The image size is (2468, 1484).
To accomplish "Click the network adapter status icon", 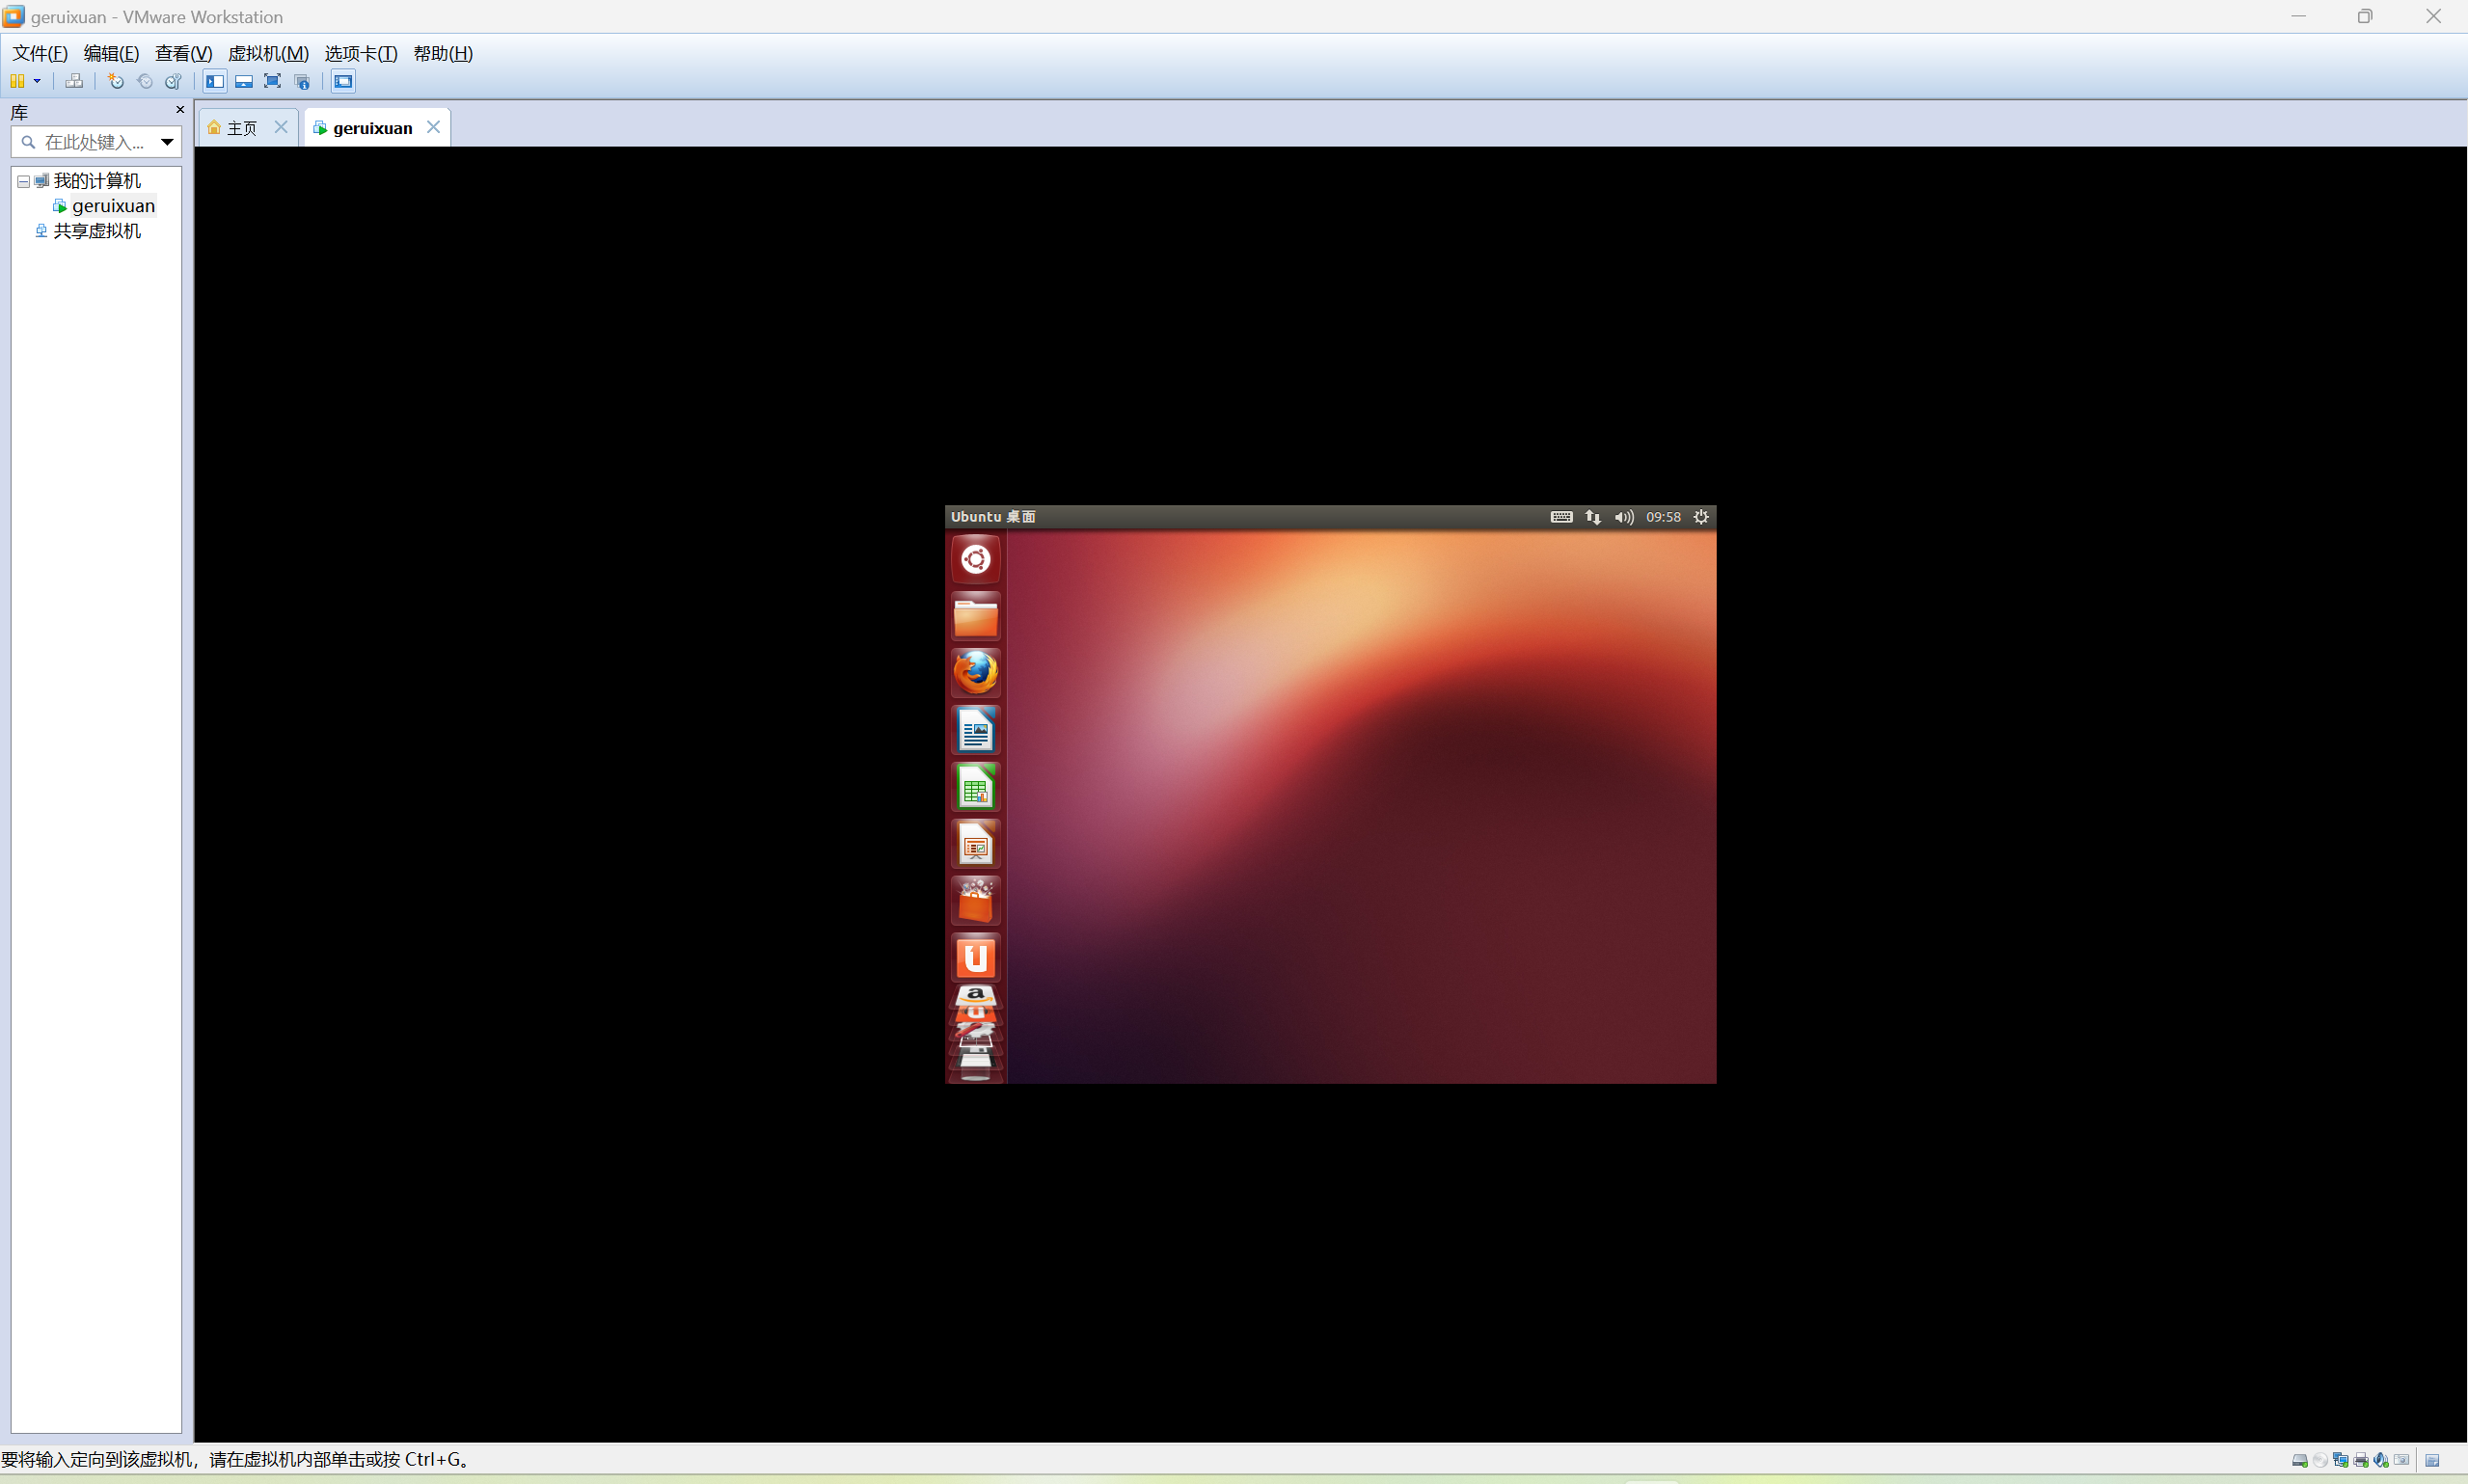I will tap(2340, 1460).
